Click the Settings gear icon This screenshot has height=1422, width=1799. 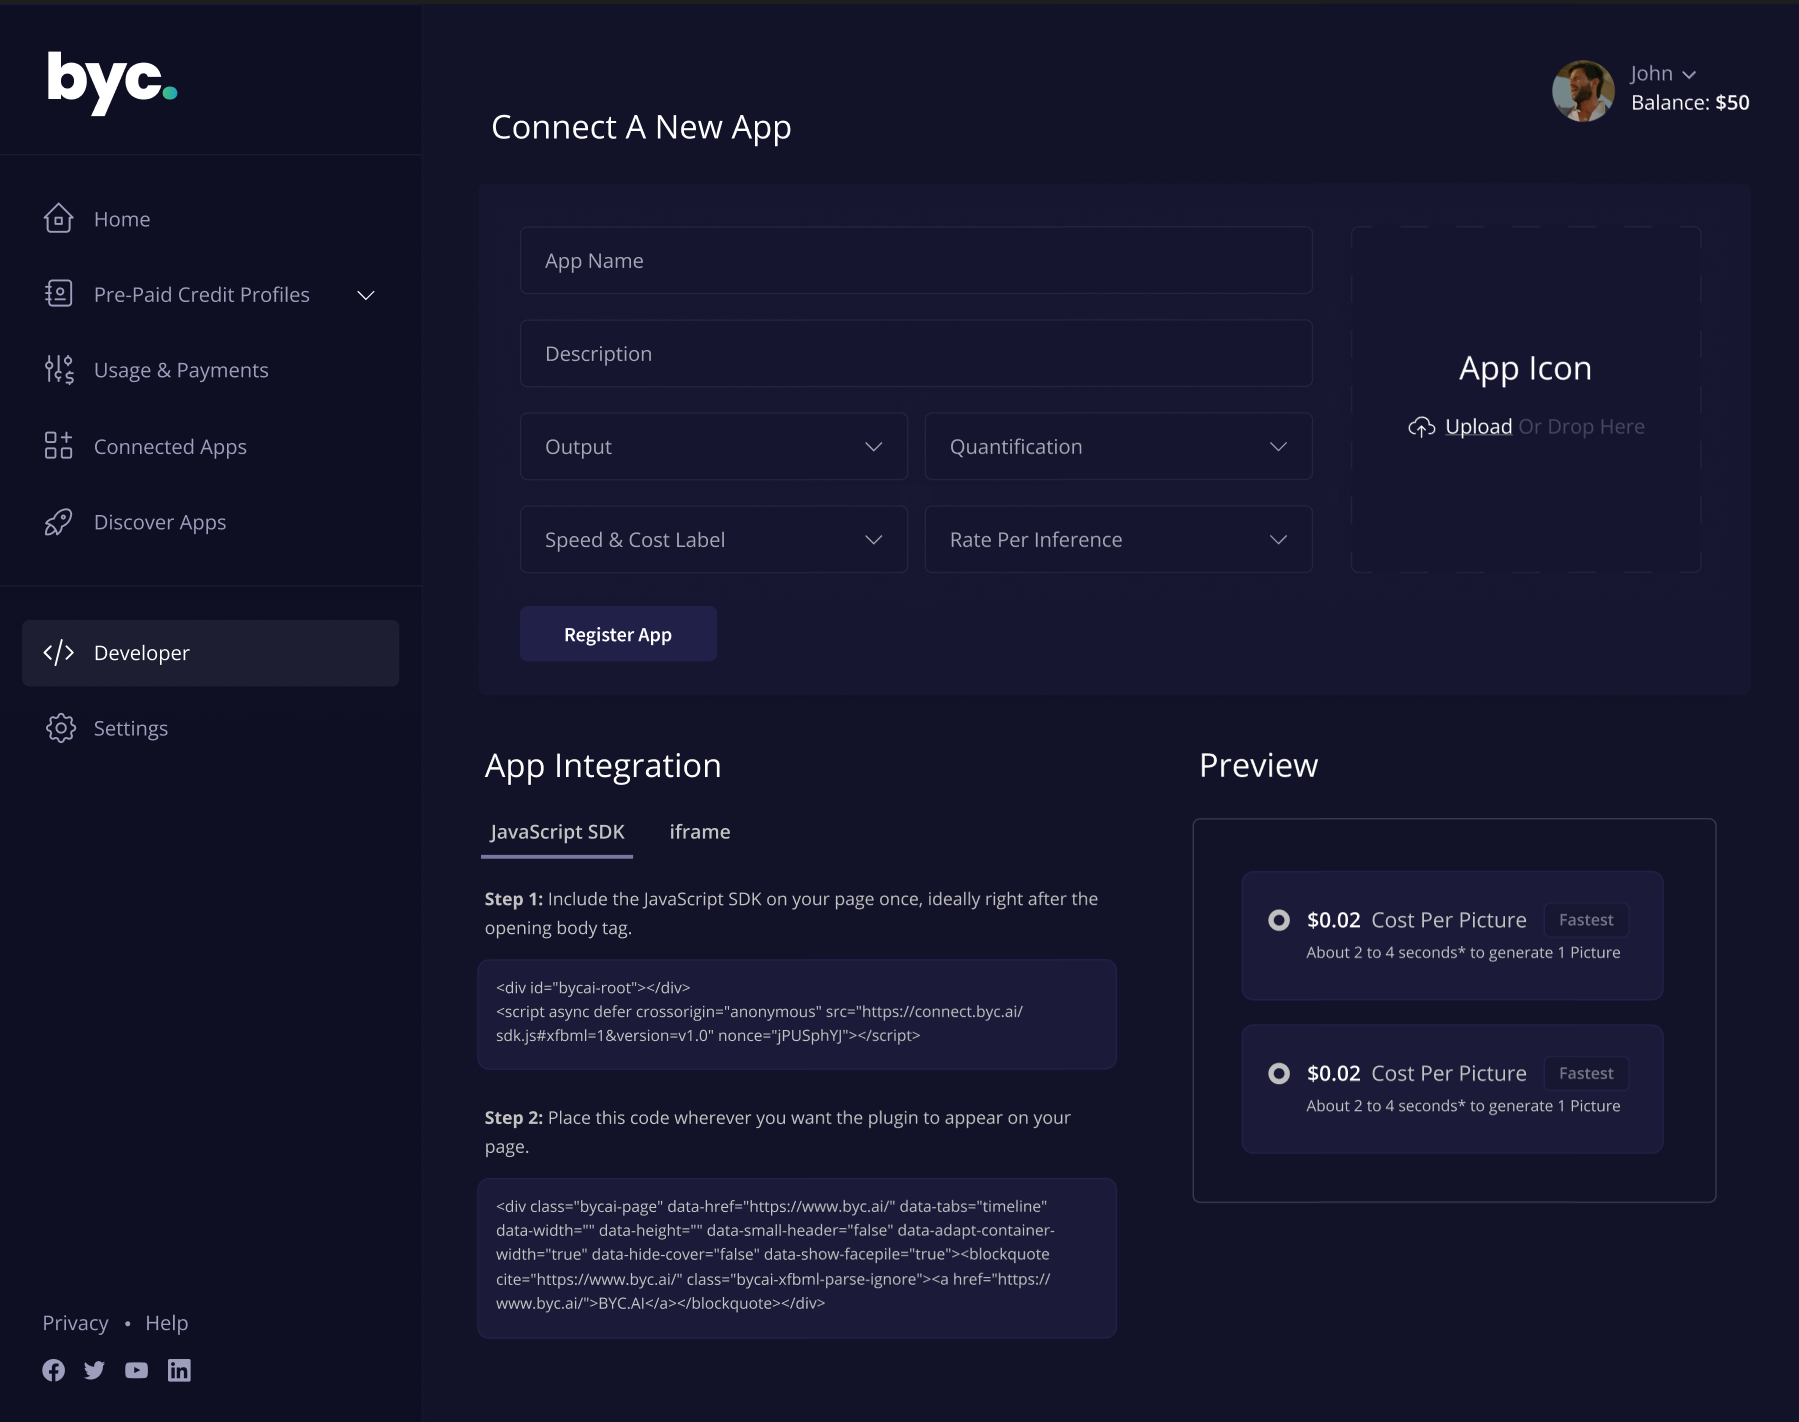tap(61, 728)
